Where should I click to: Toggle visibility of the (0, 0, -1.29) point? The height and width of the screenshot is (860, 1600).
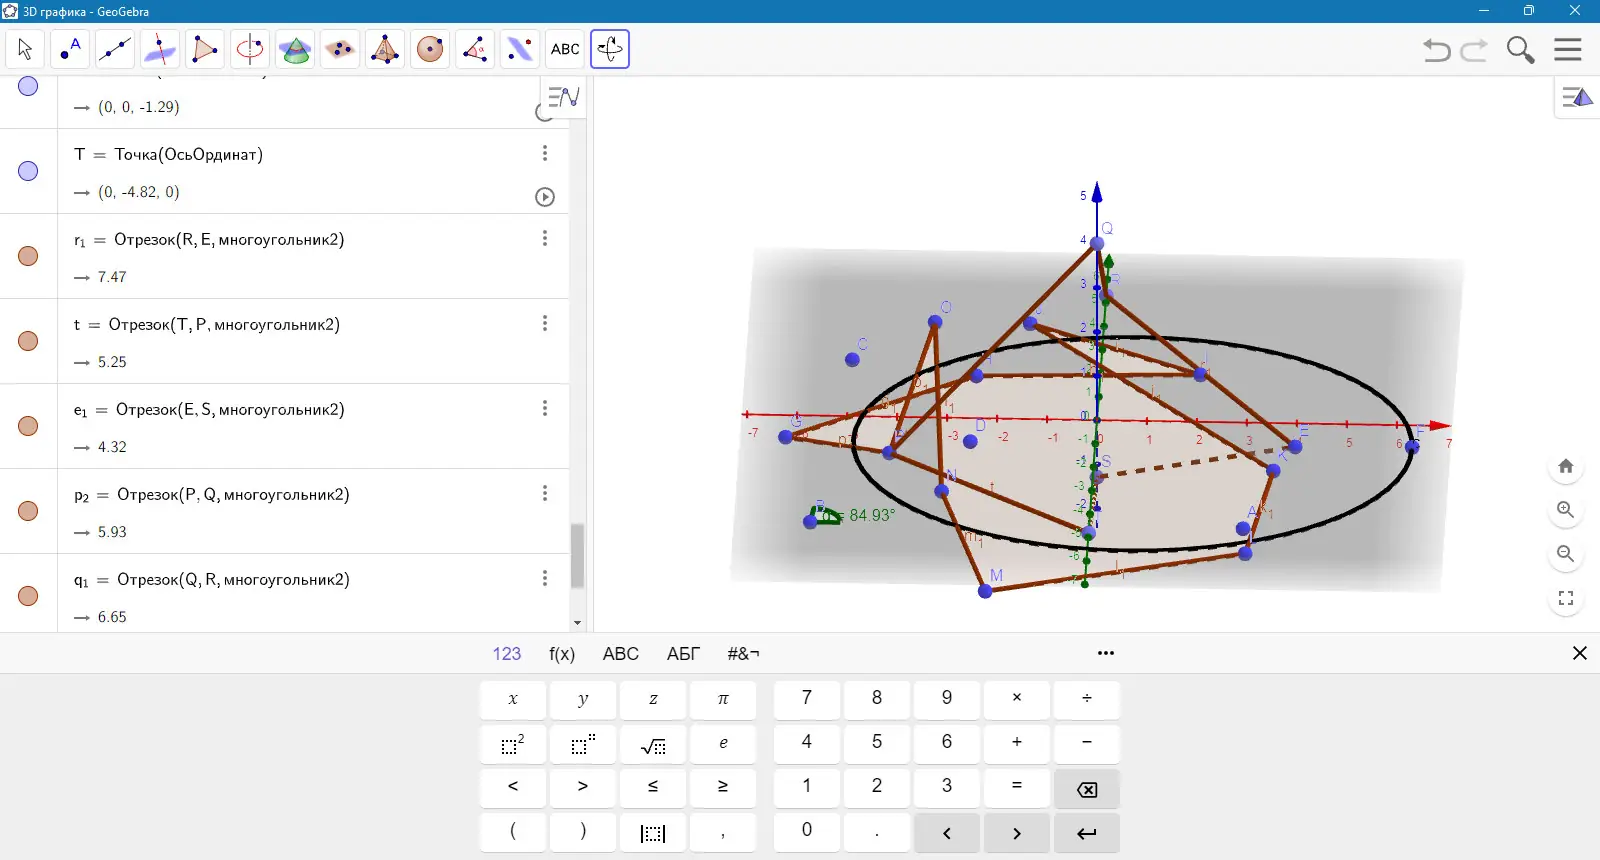[x=29, y=86]
